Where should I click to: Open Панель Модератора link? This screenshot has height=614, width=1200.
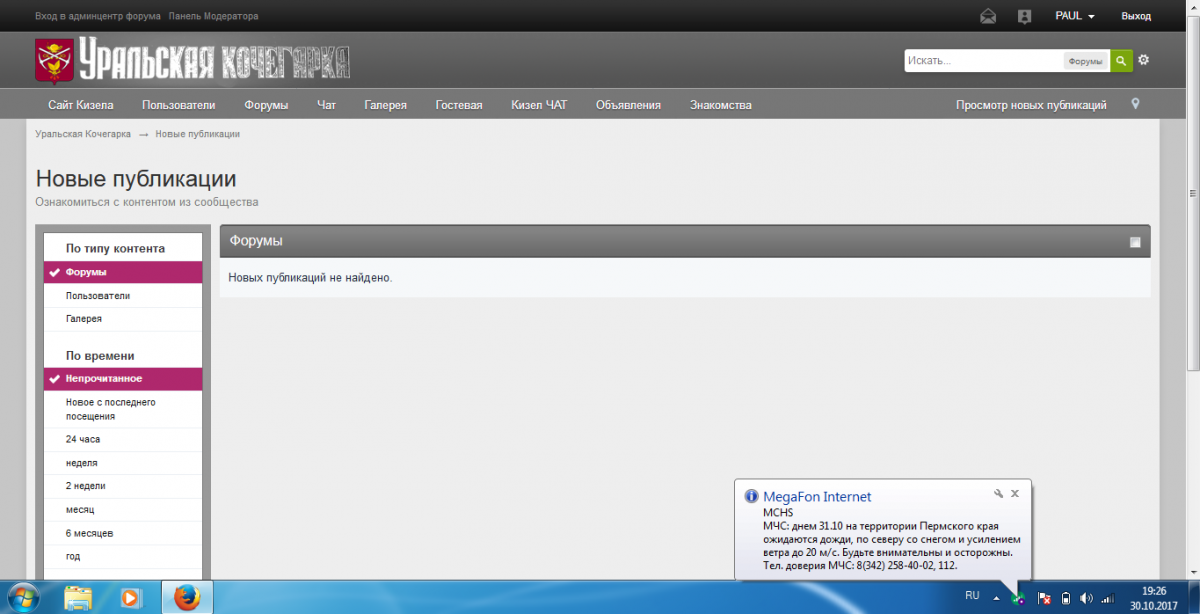pyautogui.click(x=213, y=16)
